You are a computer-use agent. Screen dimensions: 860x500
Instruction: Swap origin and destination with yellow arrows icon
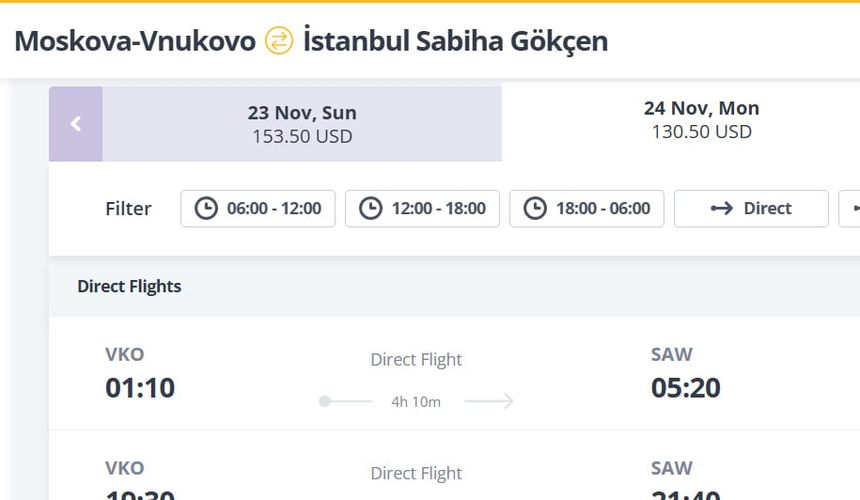tap(279, 41)
